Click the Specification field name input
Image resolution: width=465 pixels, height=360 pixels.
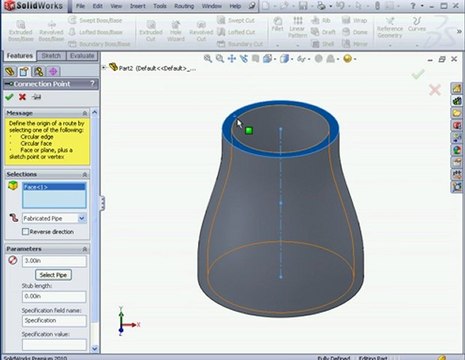[54, 321]
